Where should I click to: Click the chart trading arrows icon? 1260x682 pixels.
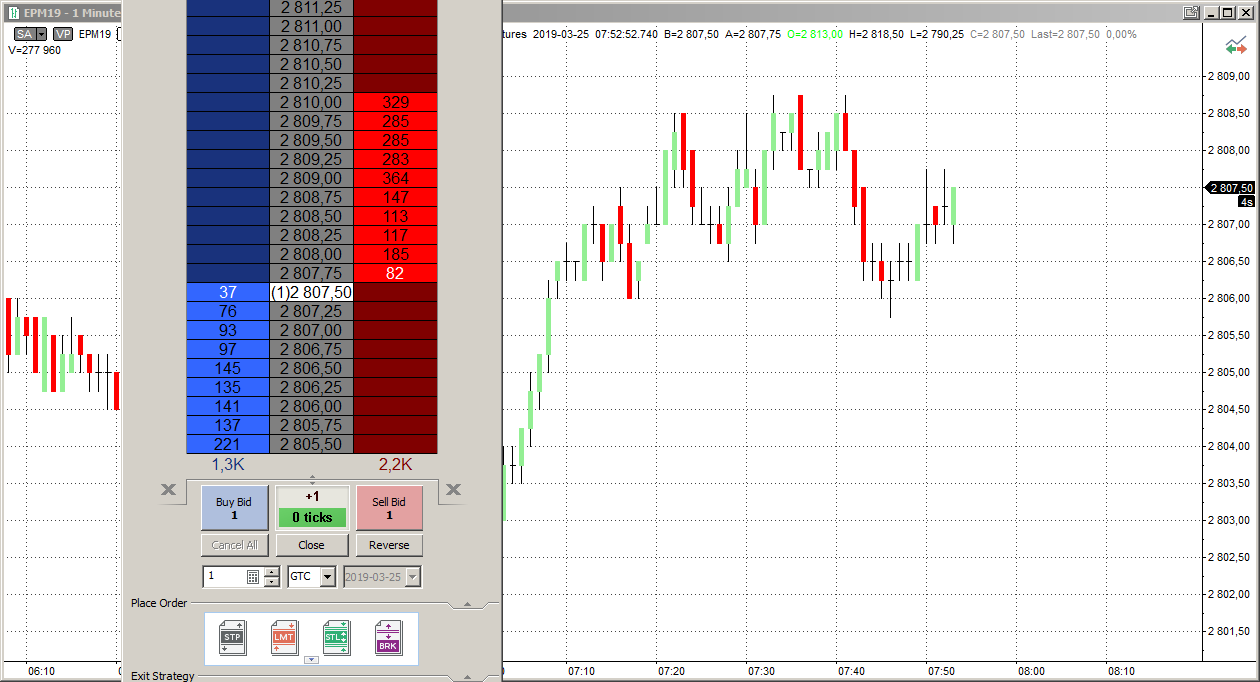[x=1236, y=47]
